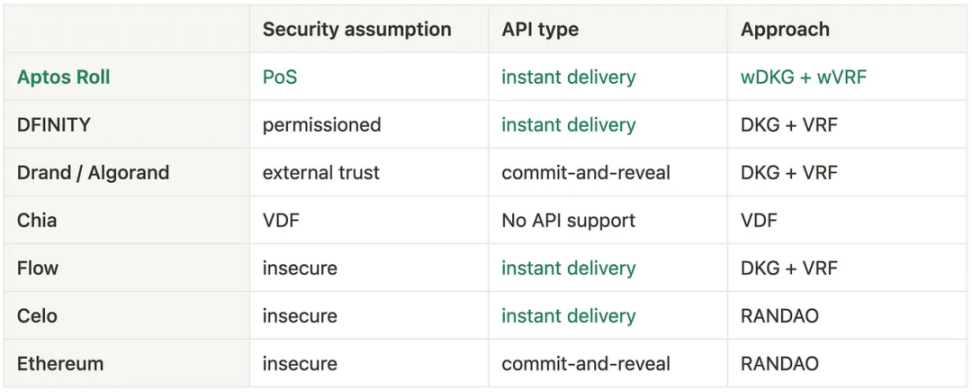Click commit-and-reveal in Ethereum row

pyautogui.click(x=586, y=363)
